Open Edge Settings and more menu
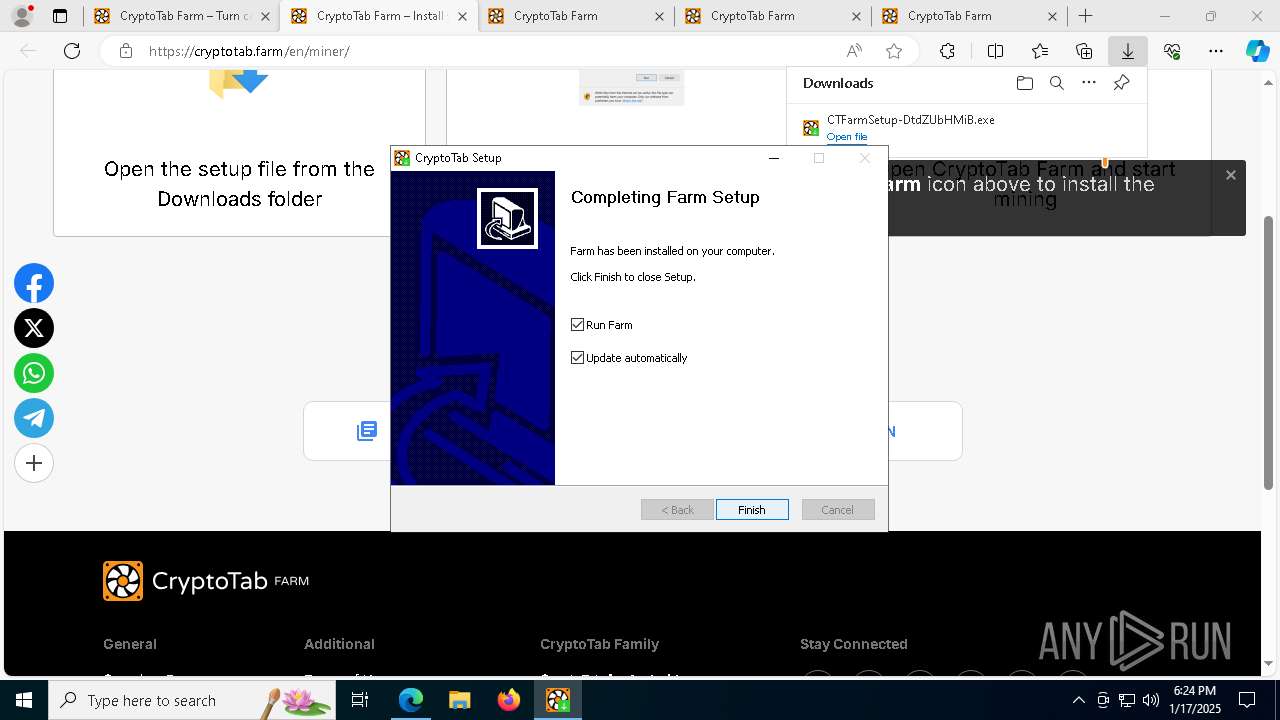 (x=1215, y=51)
